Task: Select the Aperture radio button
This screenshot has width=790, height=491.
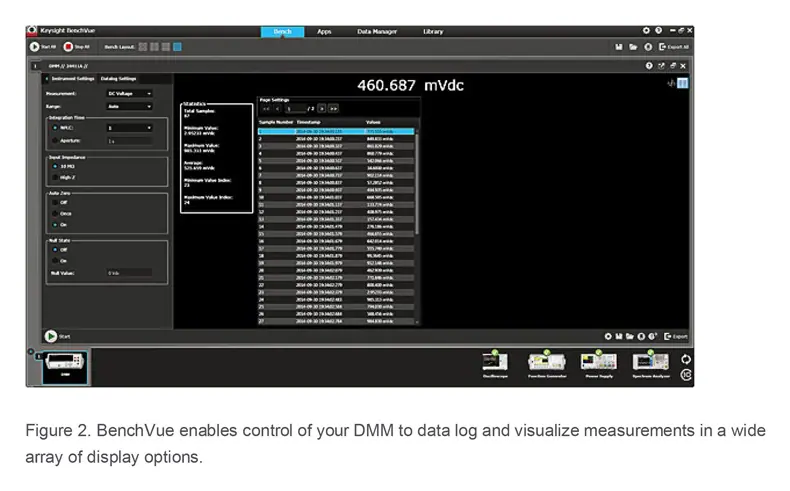Action: pyautogui.click(x=55, y=141)
